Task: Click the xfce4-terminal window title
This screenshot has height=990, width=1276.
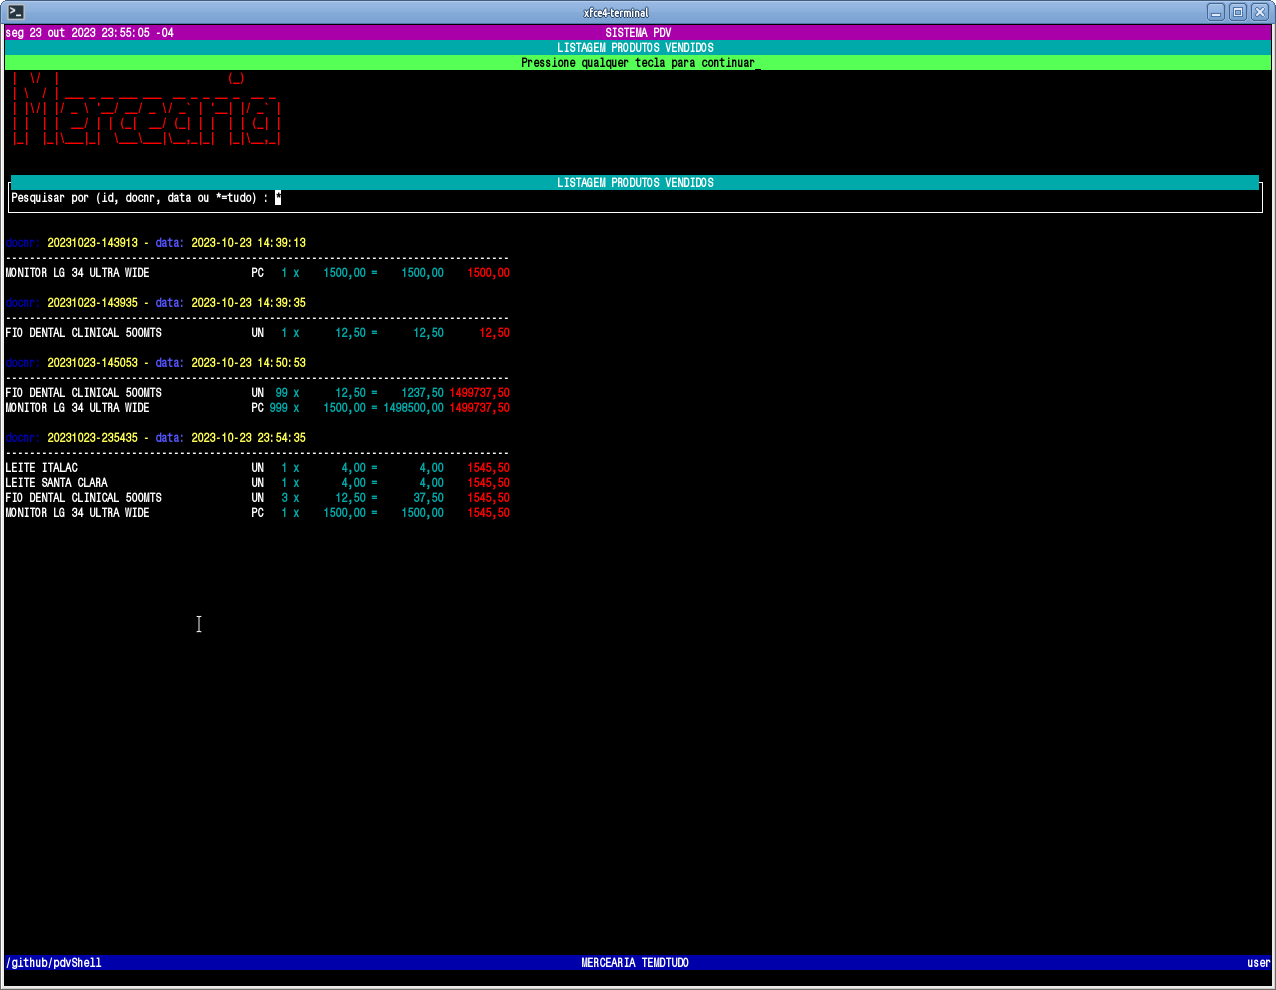Action: (616, 12)
